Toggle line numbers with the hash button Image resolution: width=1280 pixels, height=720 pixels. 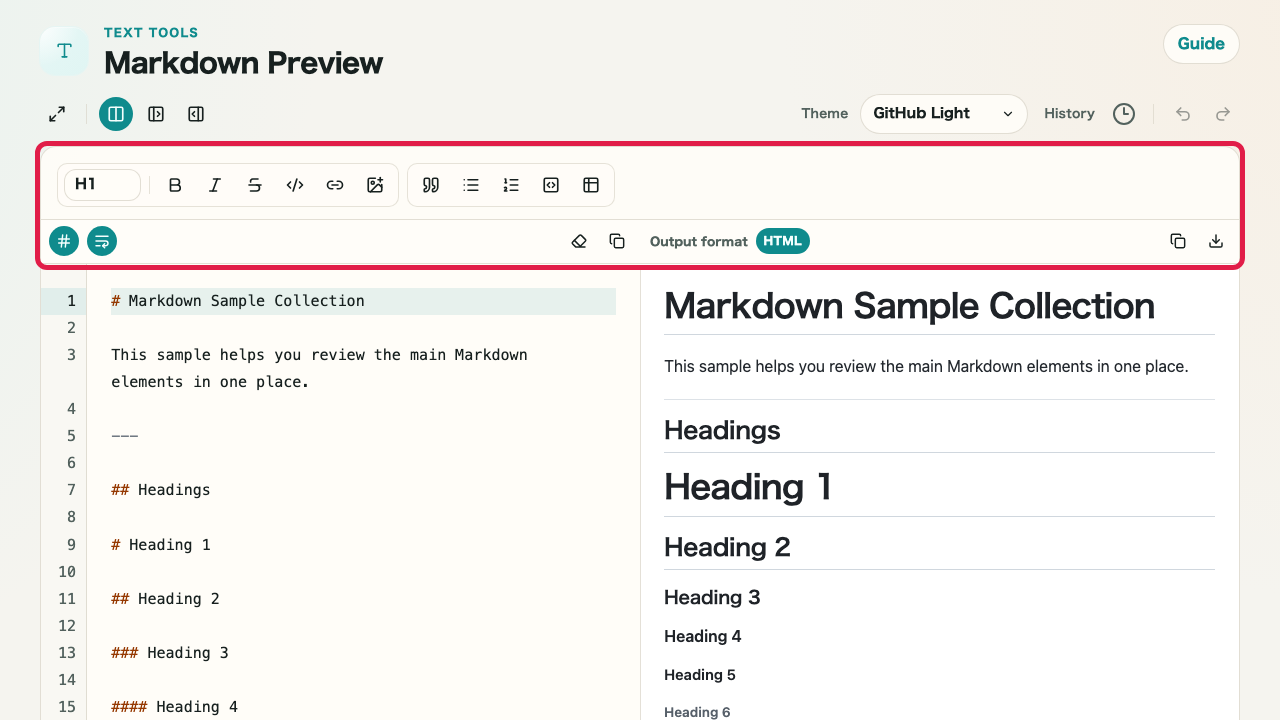(x=64, y=241)
